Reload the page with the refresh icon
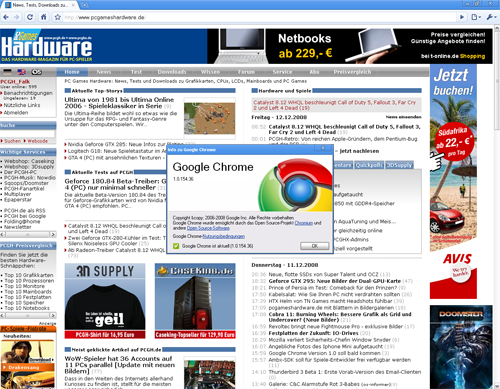 click(x=30, y=17)
